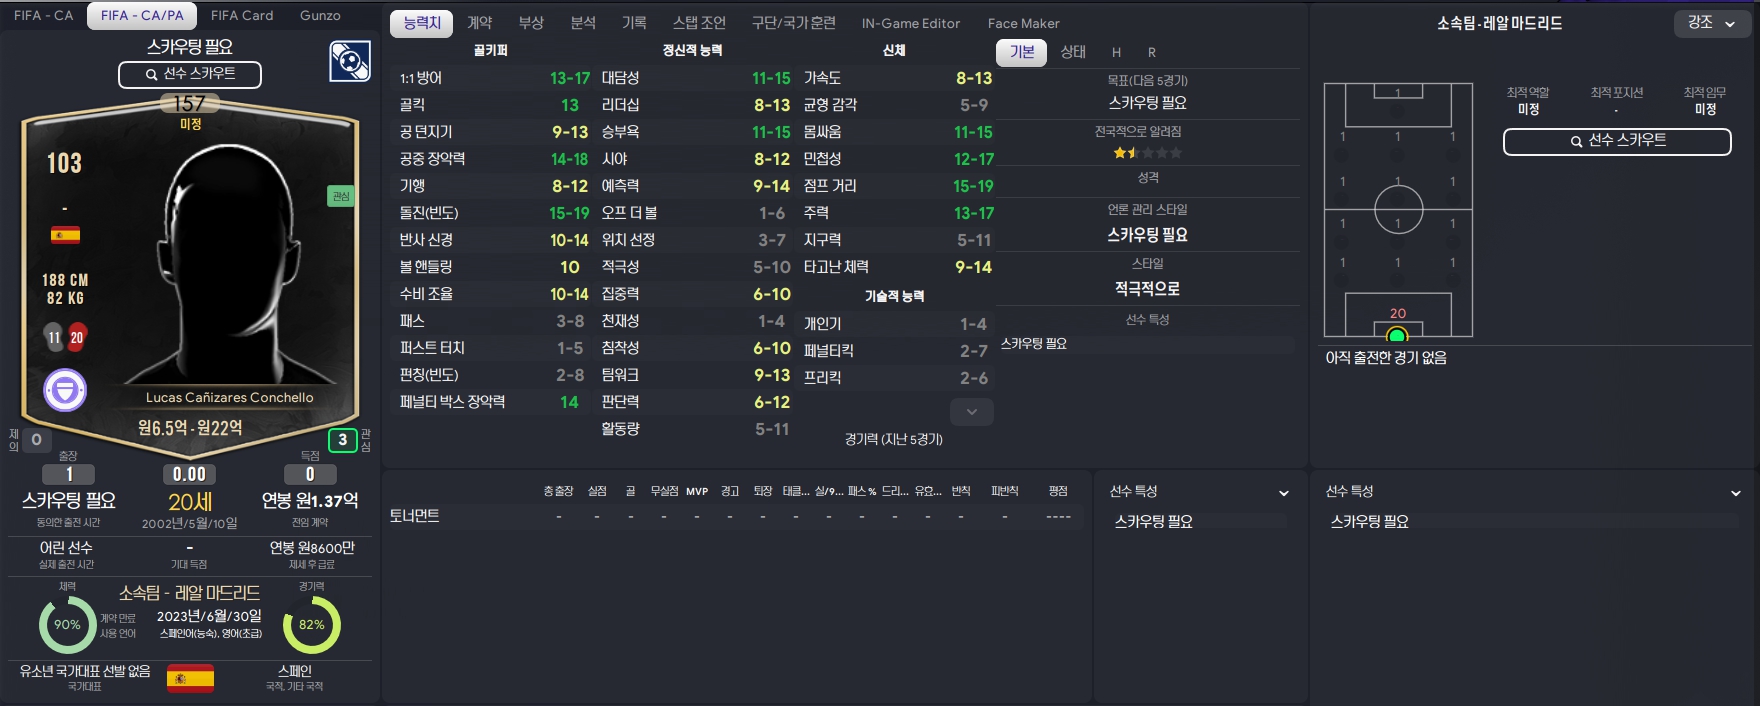1760x706 pixels.
Task: Open the FIFA Card tab
Action: [x=242, y=16]
